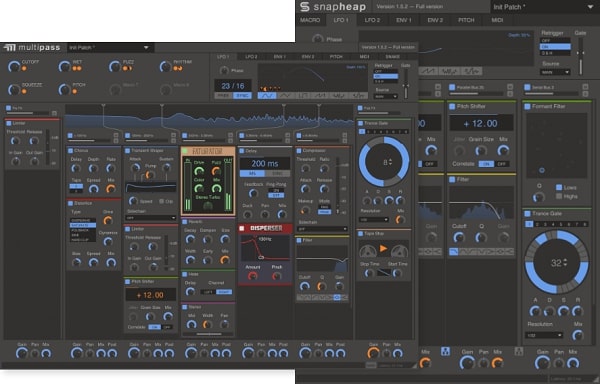Viewport: 600px width, 384px height.
Task: Switch to the LFO 2 tab in Multipass
Action: tap(251, 57)
